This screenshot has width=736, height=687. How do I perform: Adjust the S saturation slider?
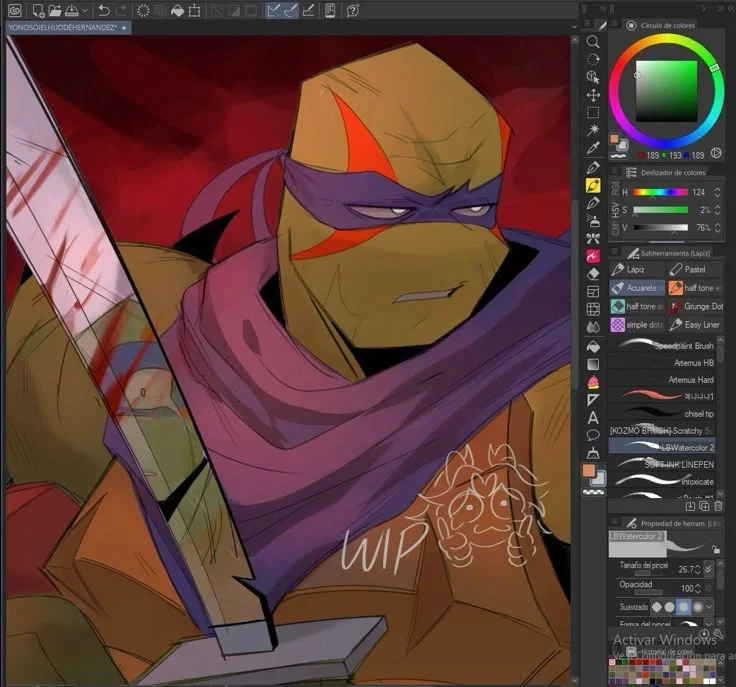(660, 210)
